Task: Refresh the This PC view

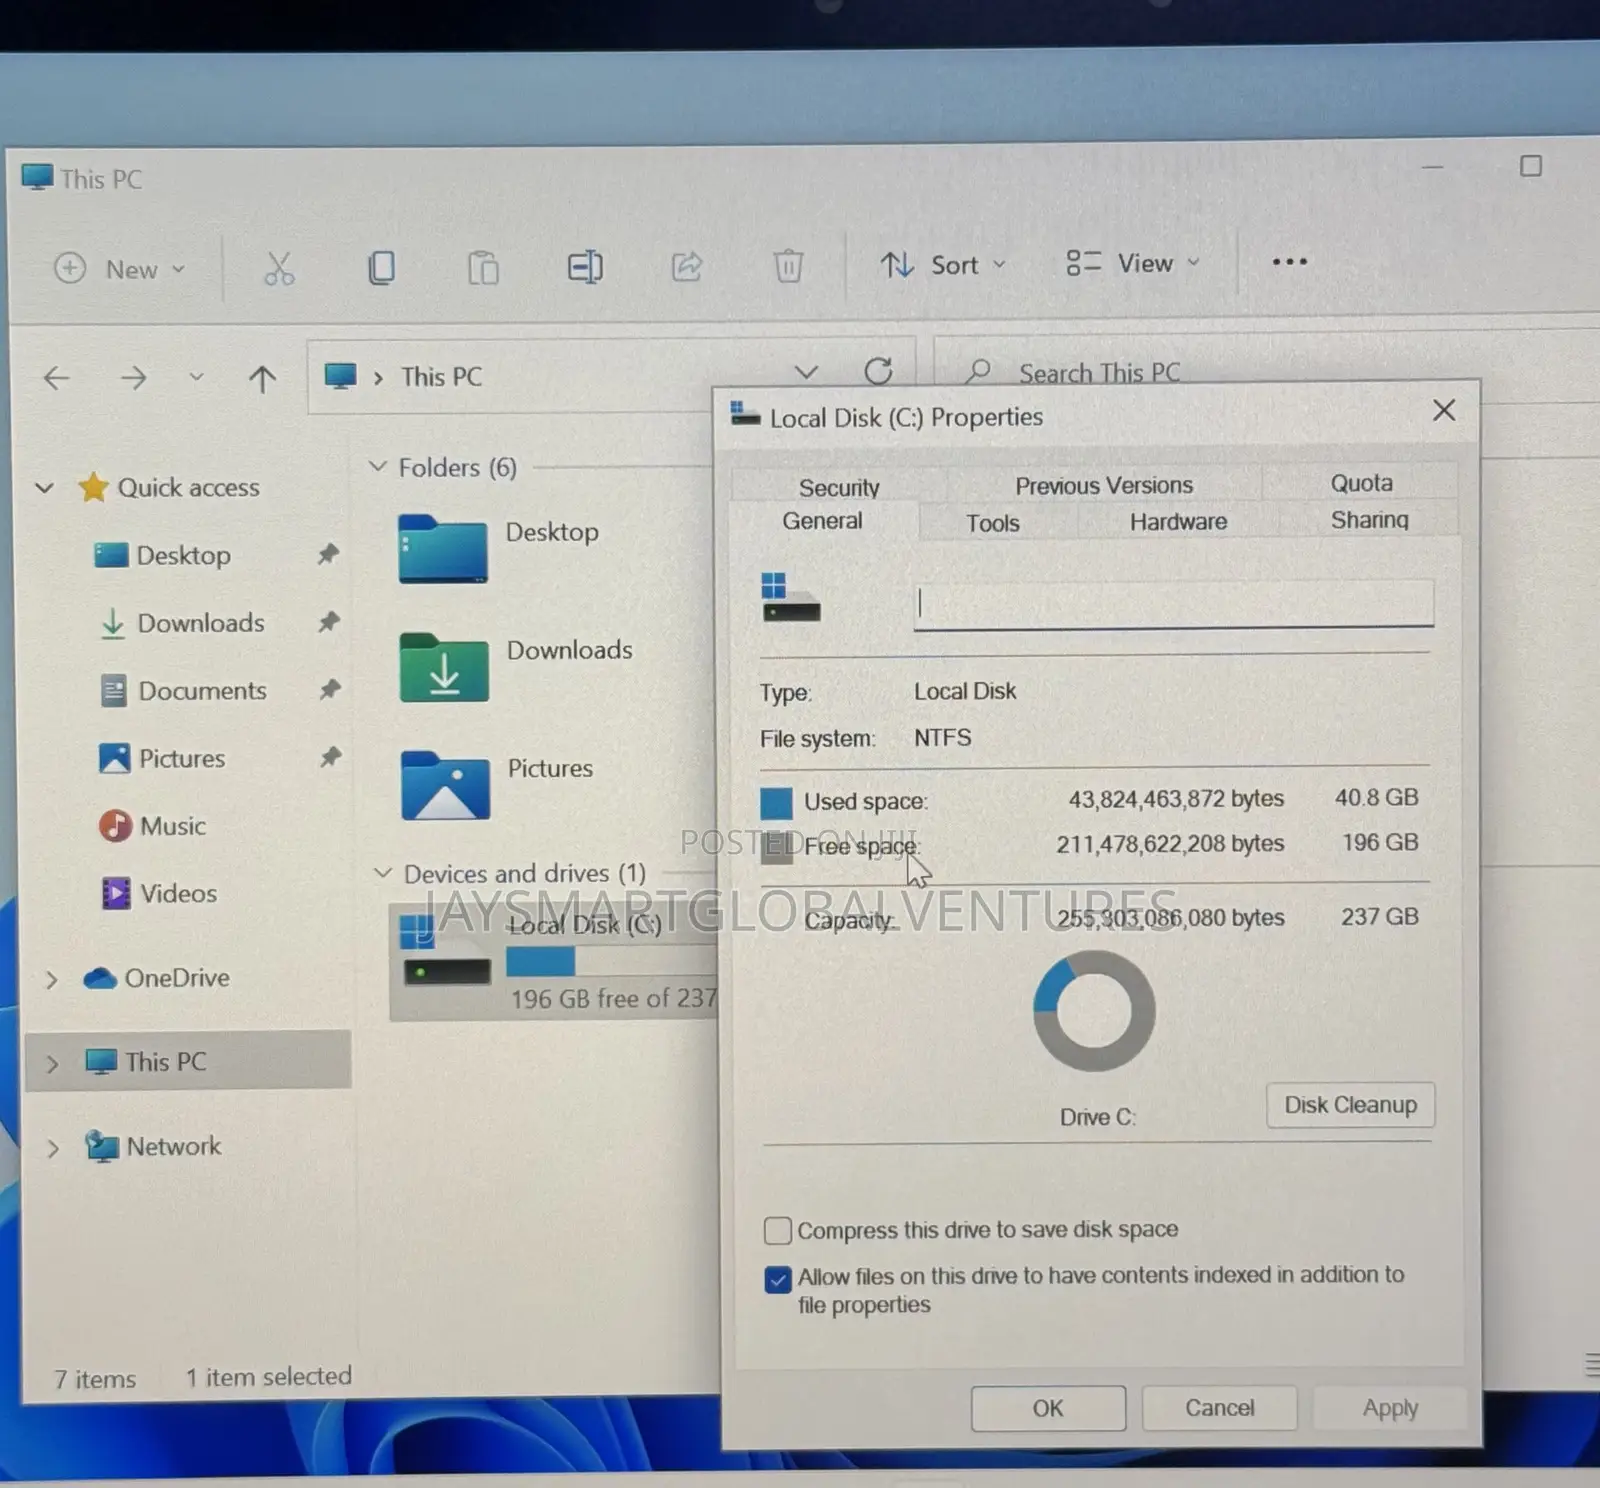Action: click(x=878, y=371)
